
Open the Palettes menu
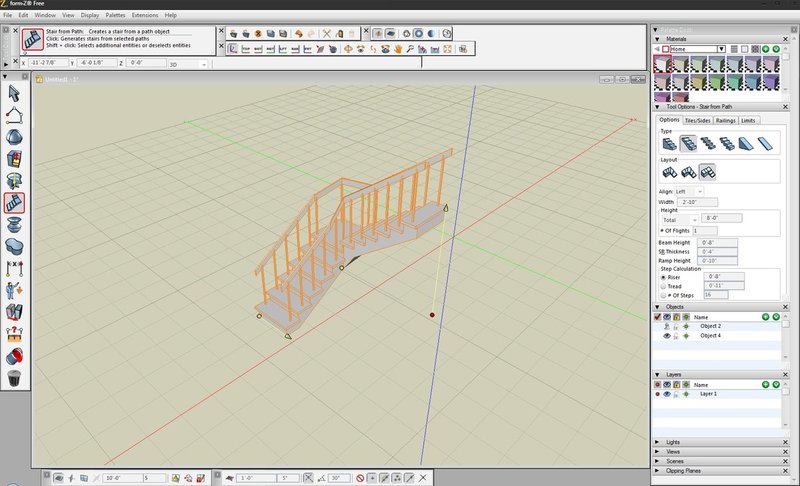tap(116, 16)
